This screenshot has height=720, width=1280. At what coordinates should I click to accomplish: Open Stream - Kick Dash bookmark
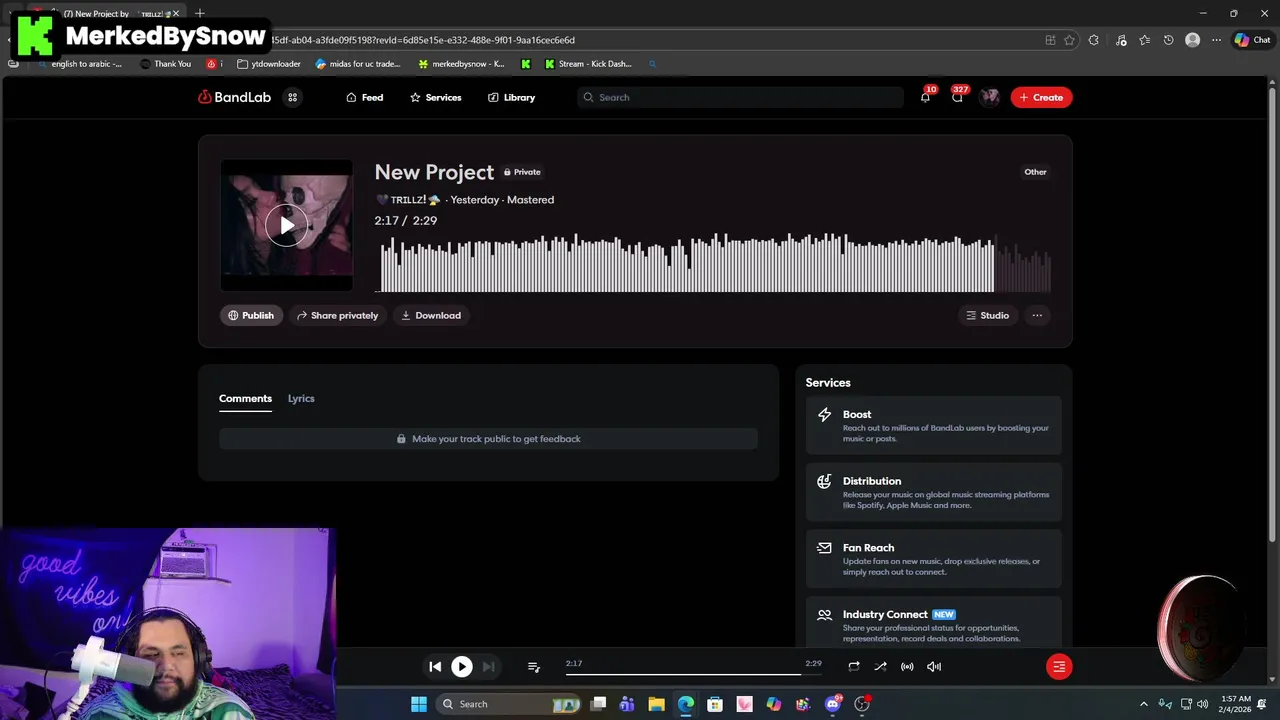point(588,64)
